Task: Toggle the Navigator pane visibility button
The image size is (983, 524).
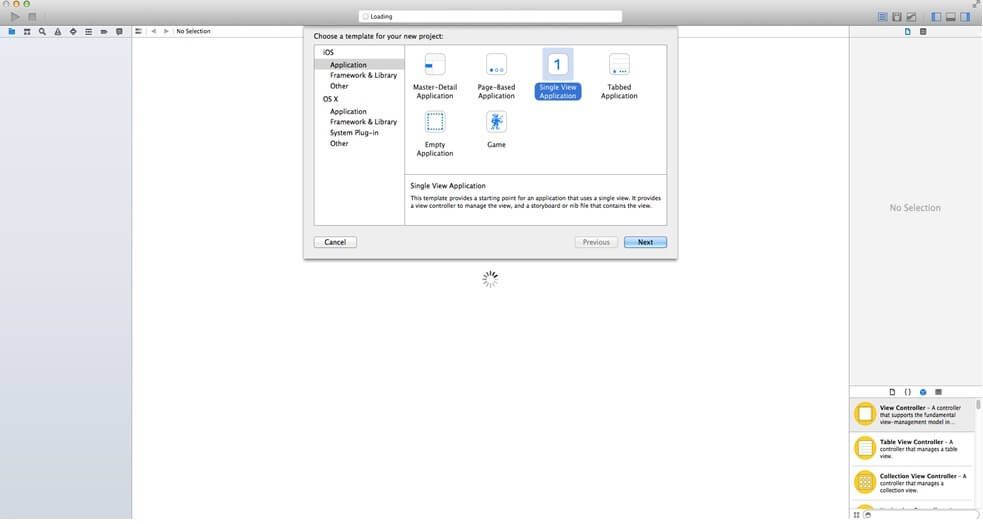Action: (936, 17)
